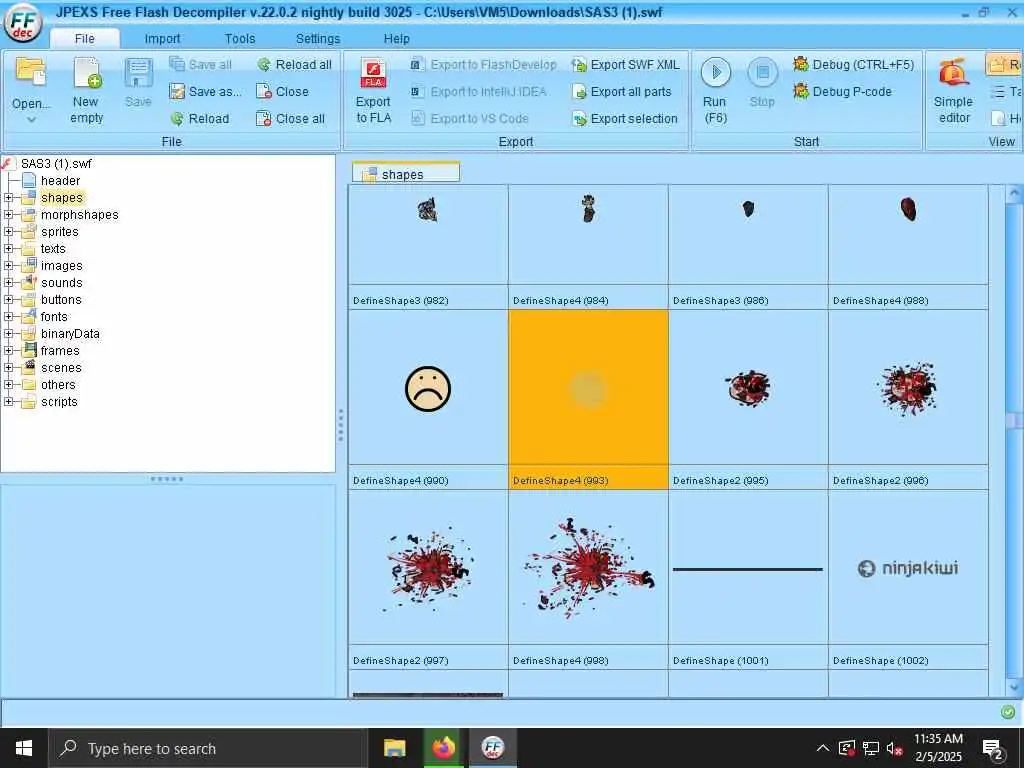Click the shapes tab above the thumbnails
This screenshot has height=768, width=1024.
pyautogui.click(x=406, y=174)
